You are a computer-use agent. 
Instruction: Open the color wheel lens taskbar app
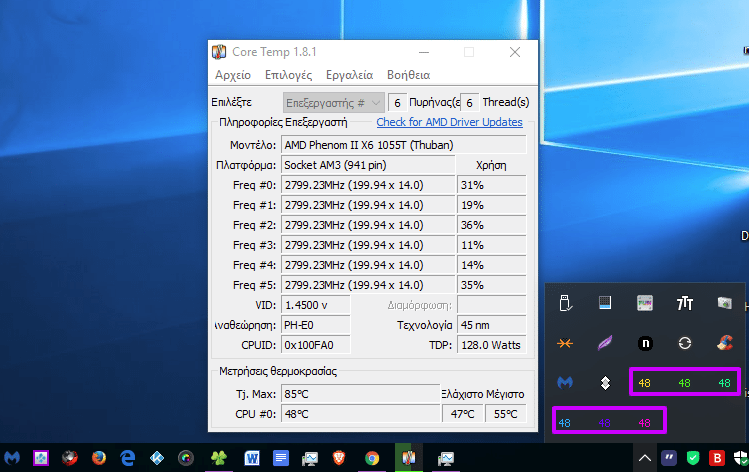(x=186, y=458)
